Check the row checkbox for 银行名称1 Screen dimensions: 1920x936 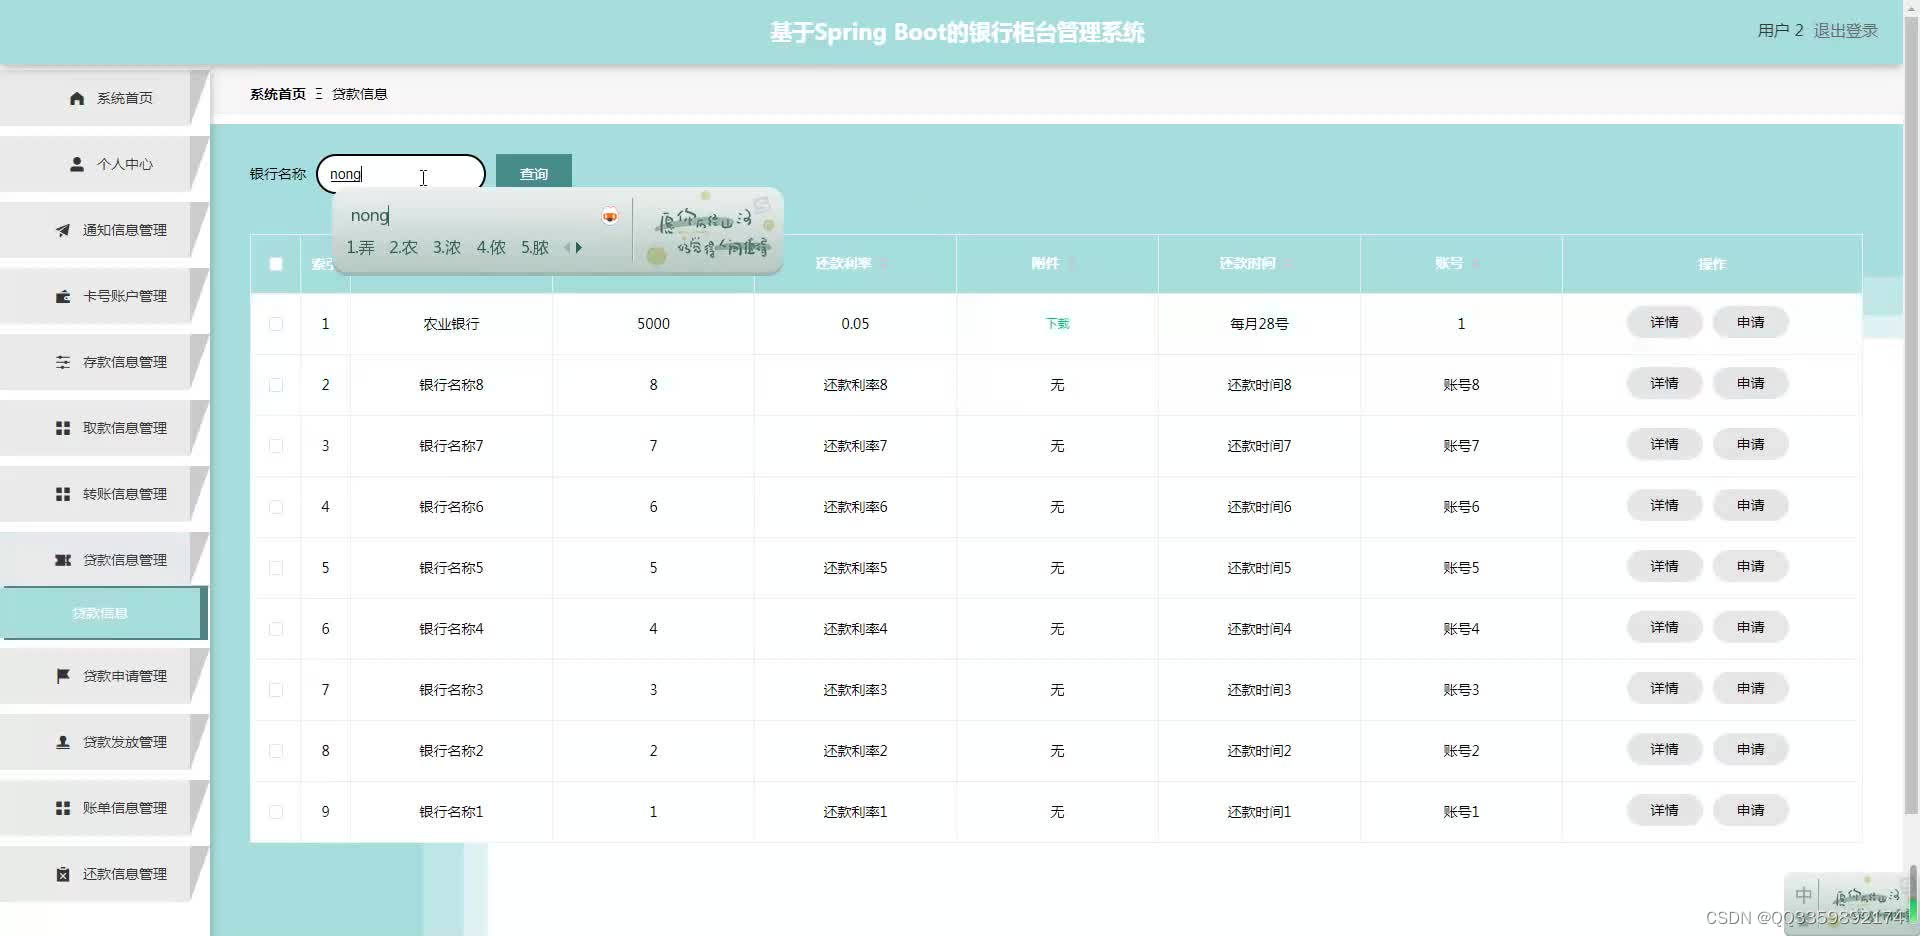coord(276,812)
